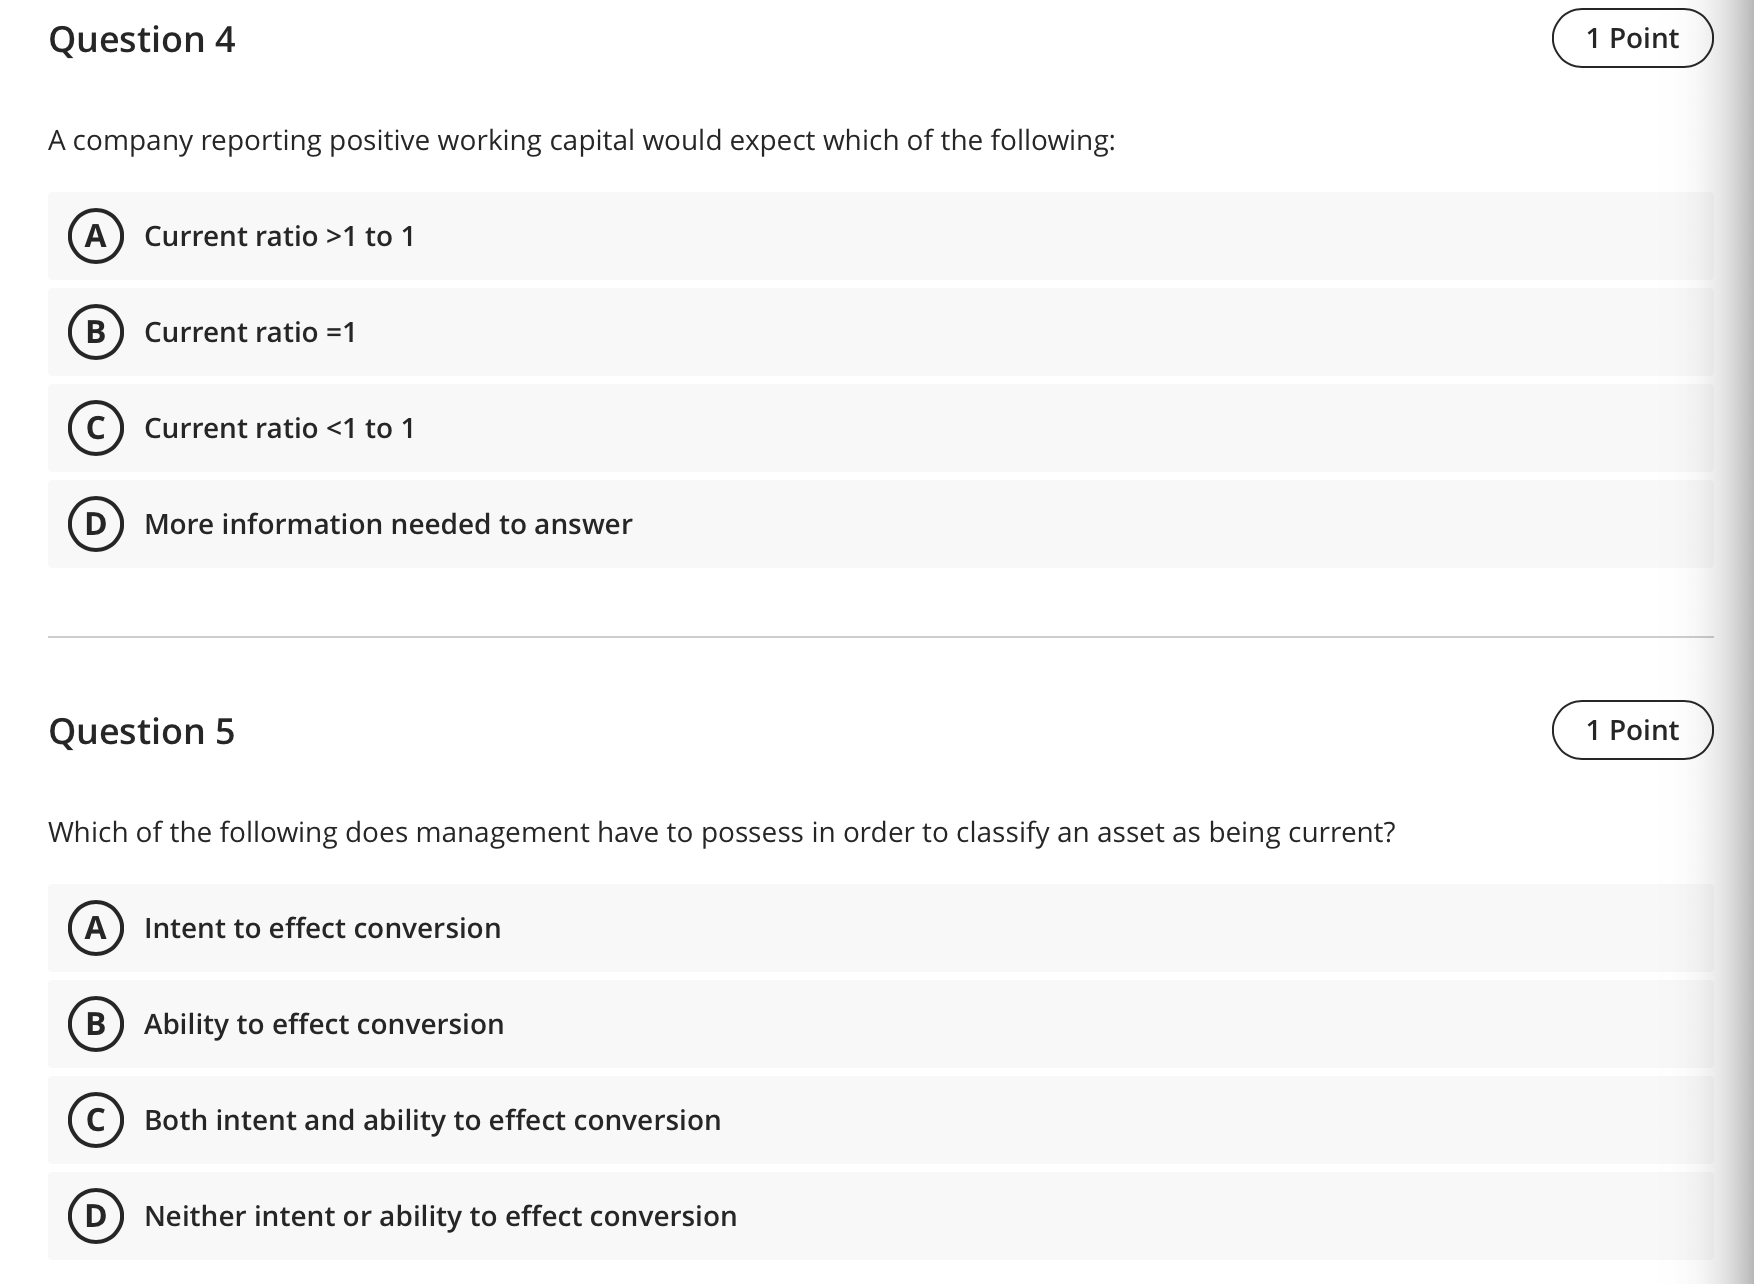Viewport: 1754px width, 1284px height.
Task: Click the Question 4 prompt about positive working capital
Action: 583,140
